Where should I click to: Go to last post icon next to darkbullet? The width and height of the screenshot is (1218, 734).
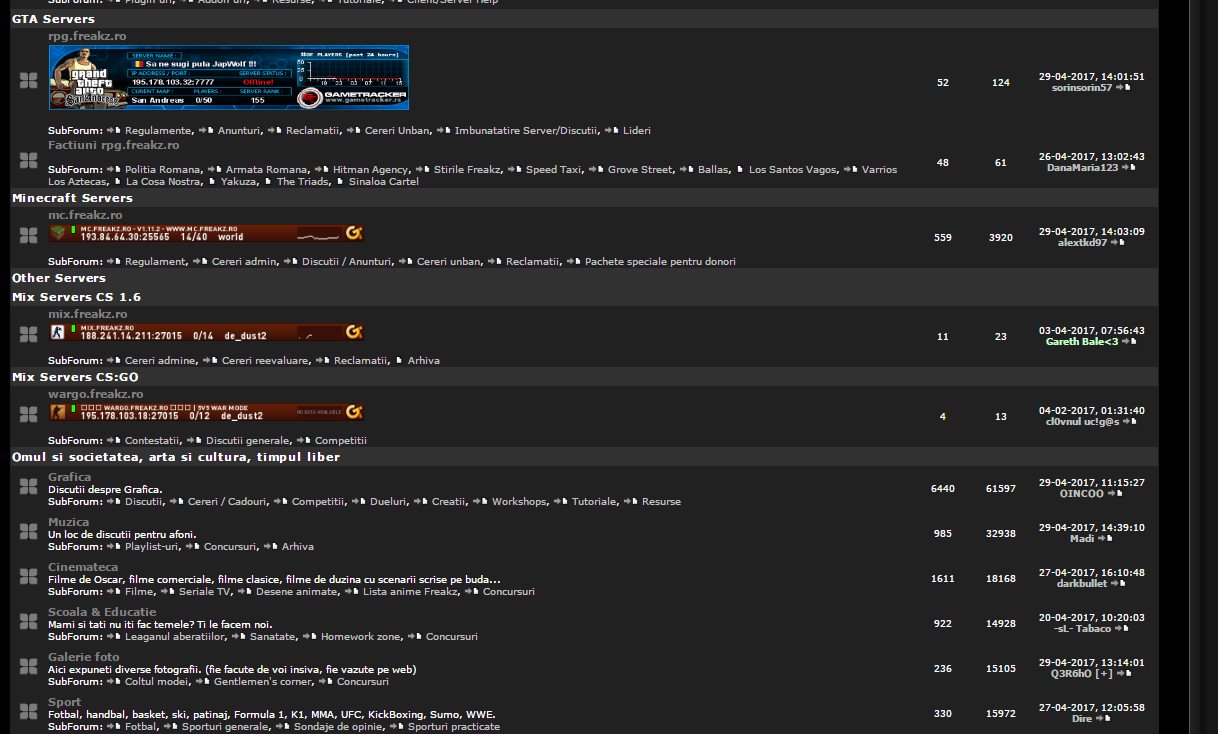(x=1119, y=584)
